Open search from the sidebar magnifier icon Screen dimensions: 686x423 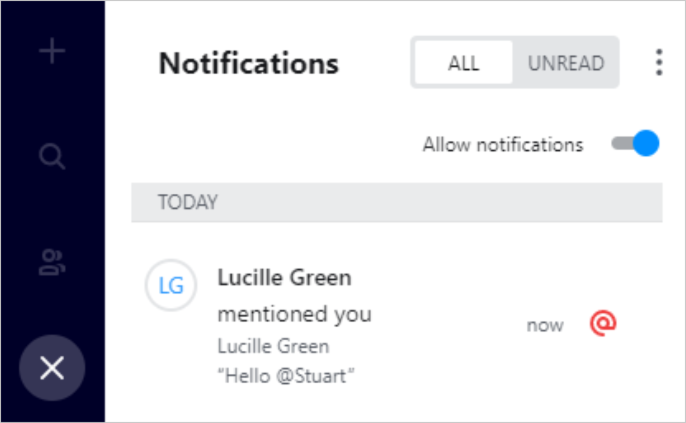pyautogui.click(x=52, y=156)
